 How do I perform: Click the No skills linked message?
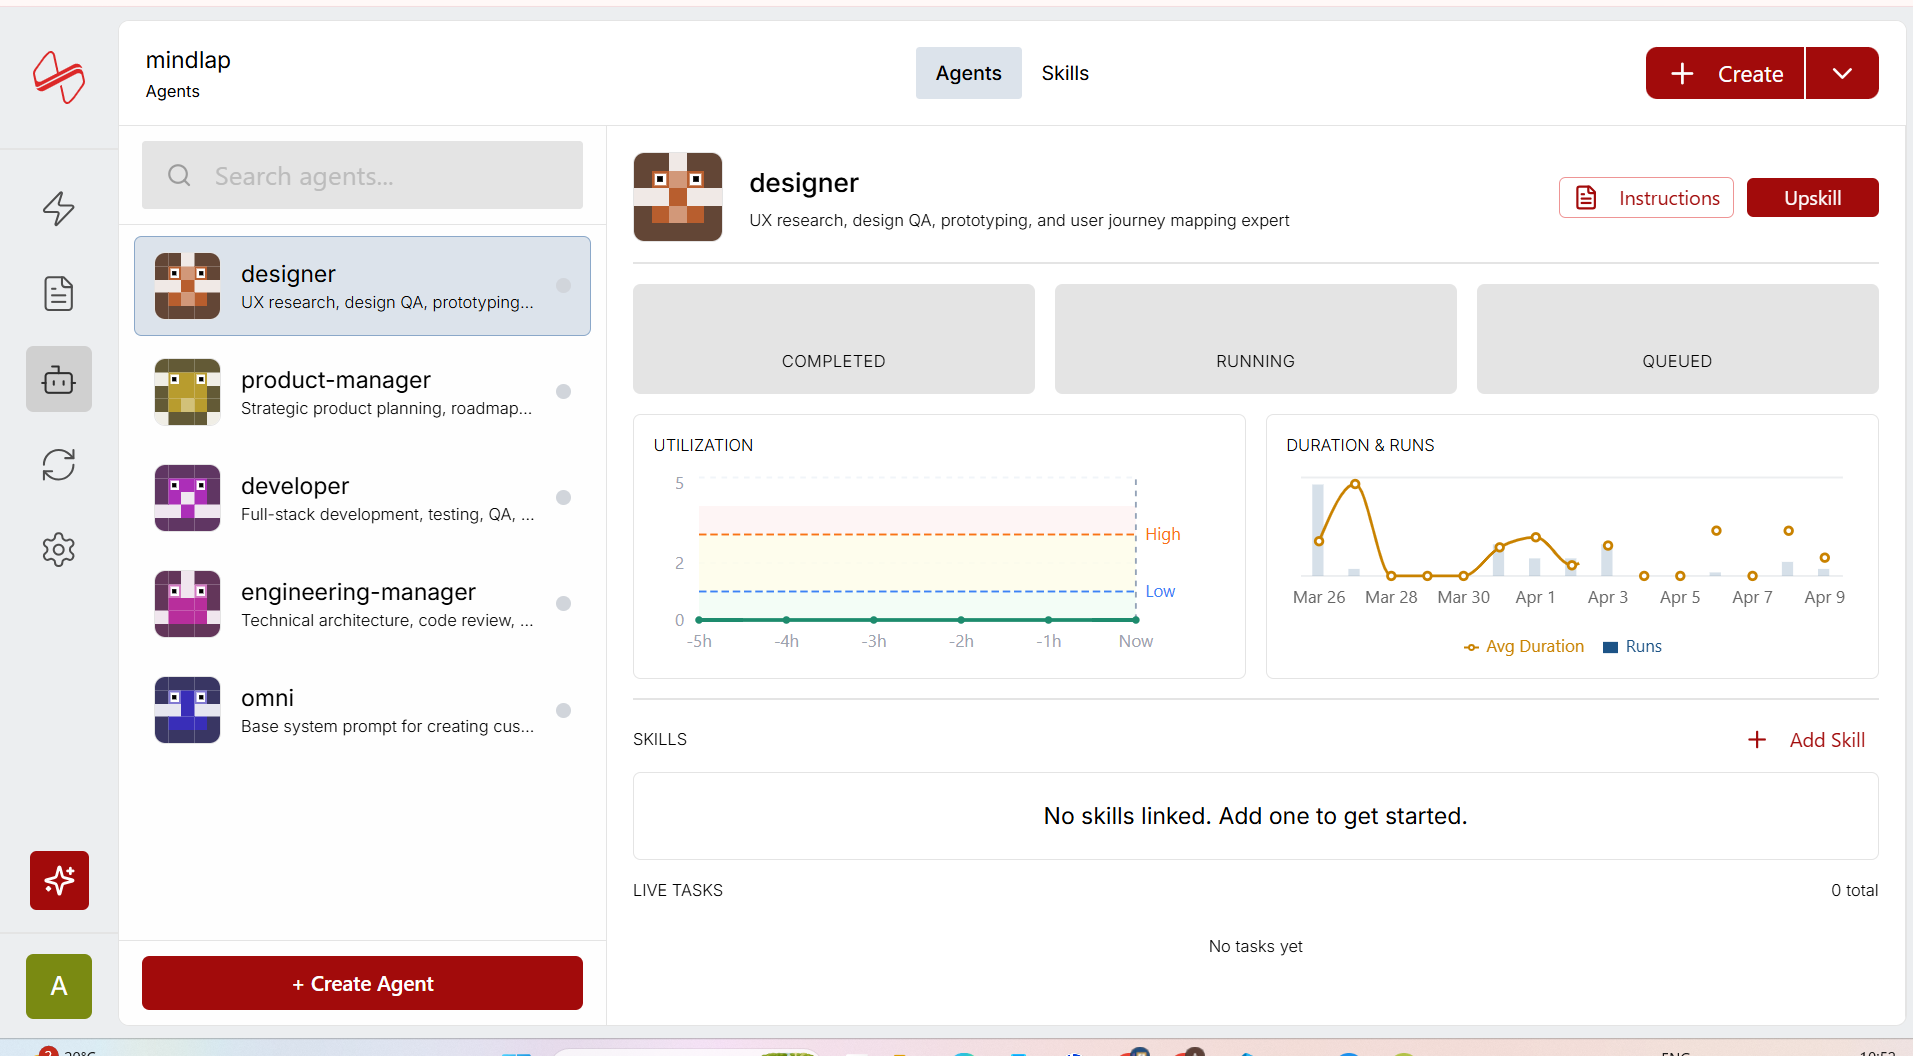click(x=1256, y=816)
